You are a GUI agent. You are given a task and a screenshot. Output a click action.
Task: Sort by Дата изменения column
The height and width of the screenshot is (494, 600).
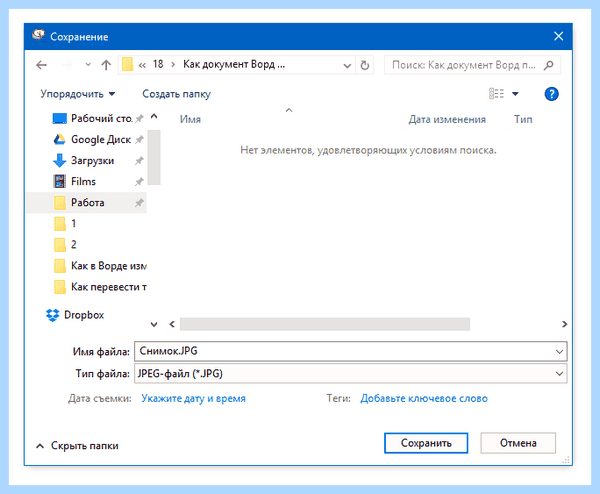[447, 119]
